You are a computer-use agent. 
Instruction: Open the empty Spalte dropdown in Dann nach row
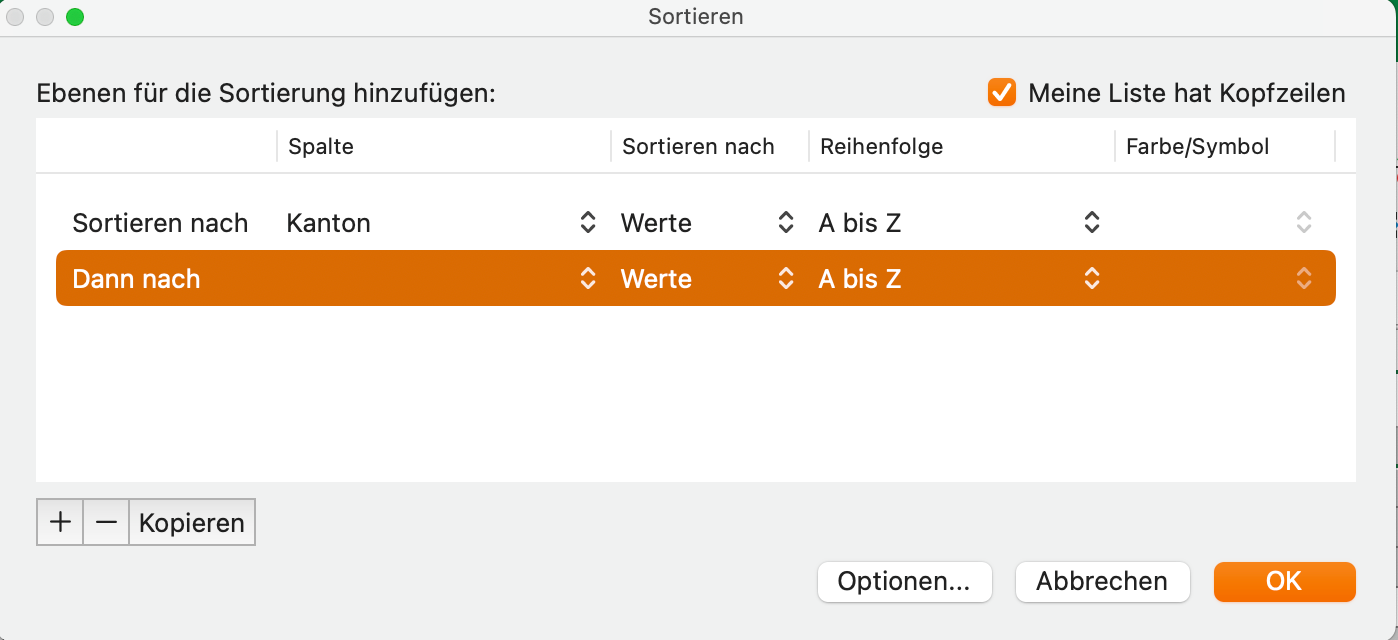point(586,278)
